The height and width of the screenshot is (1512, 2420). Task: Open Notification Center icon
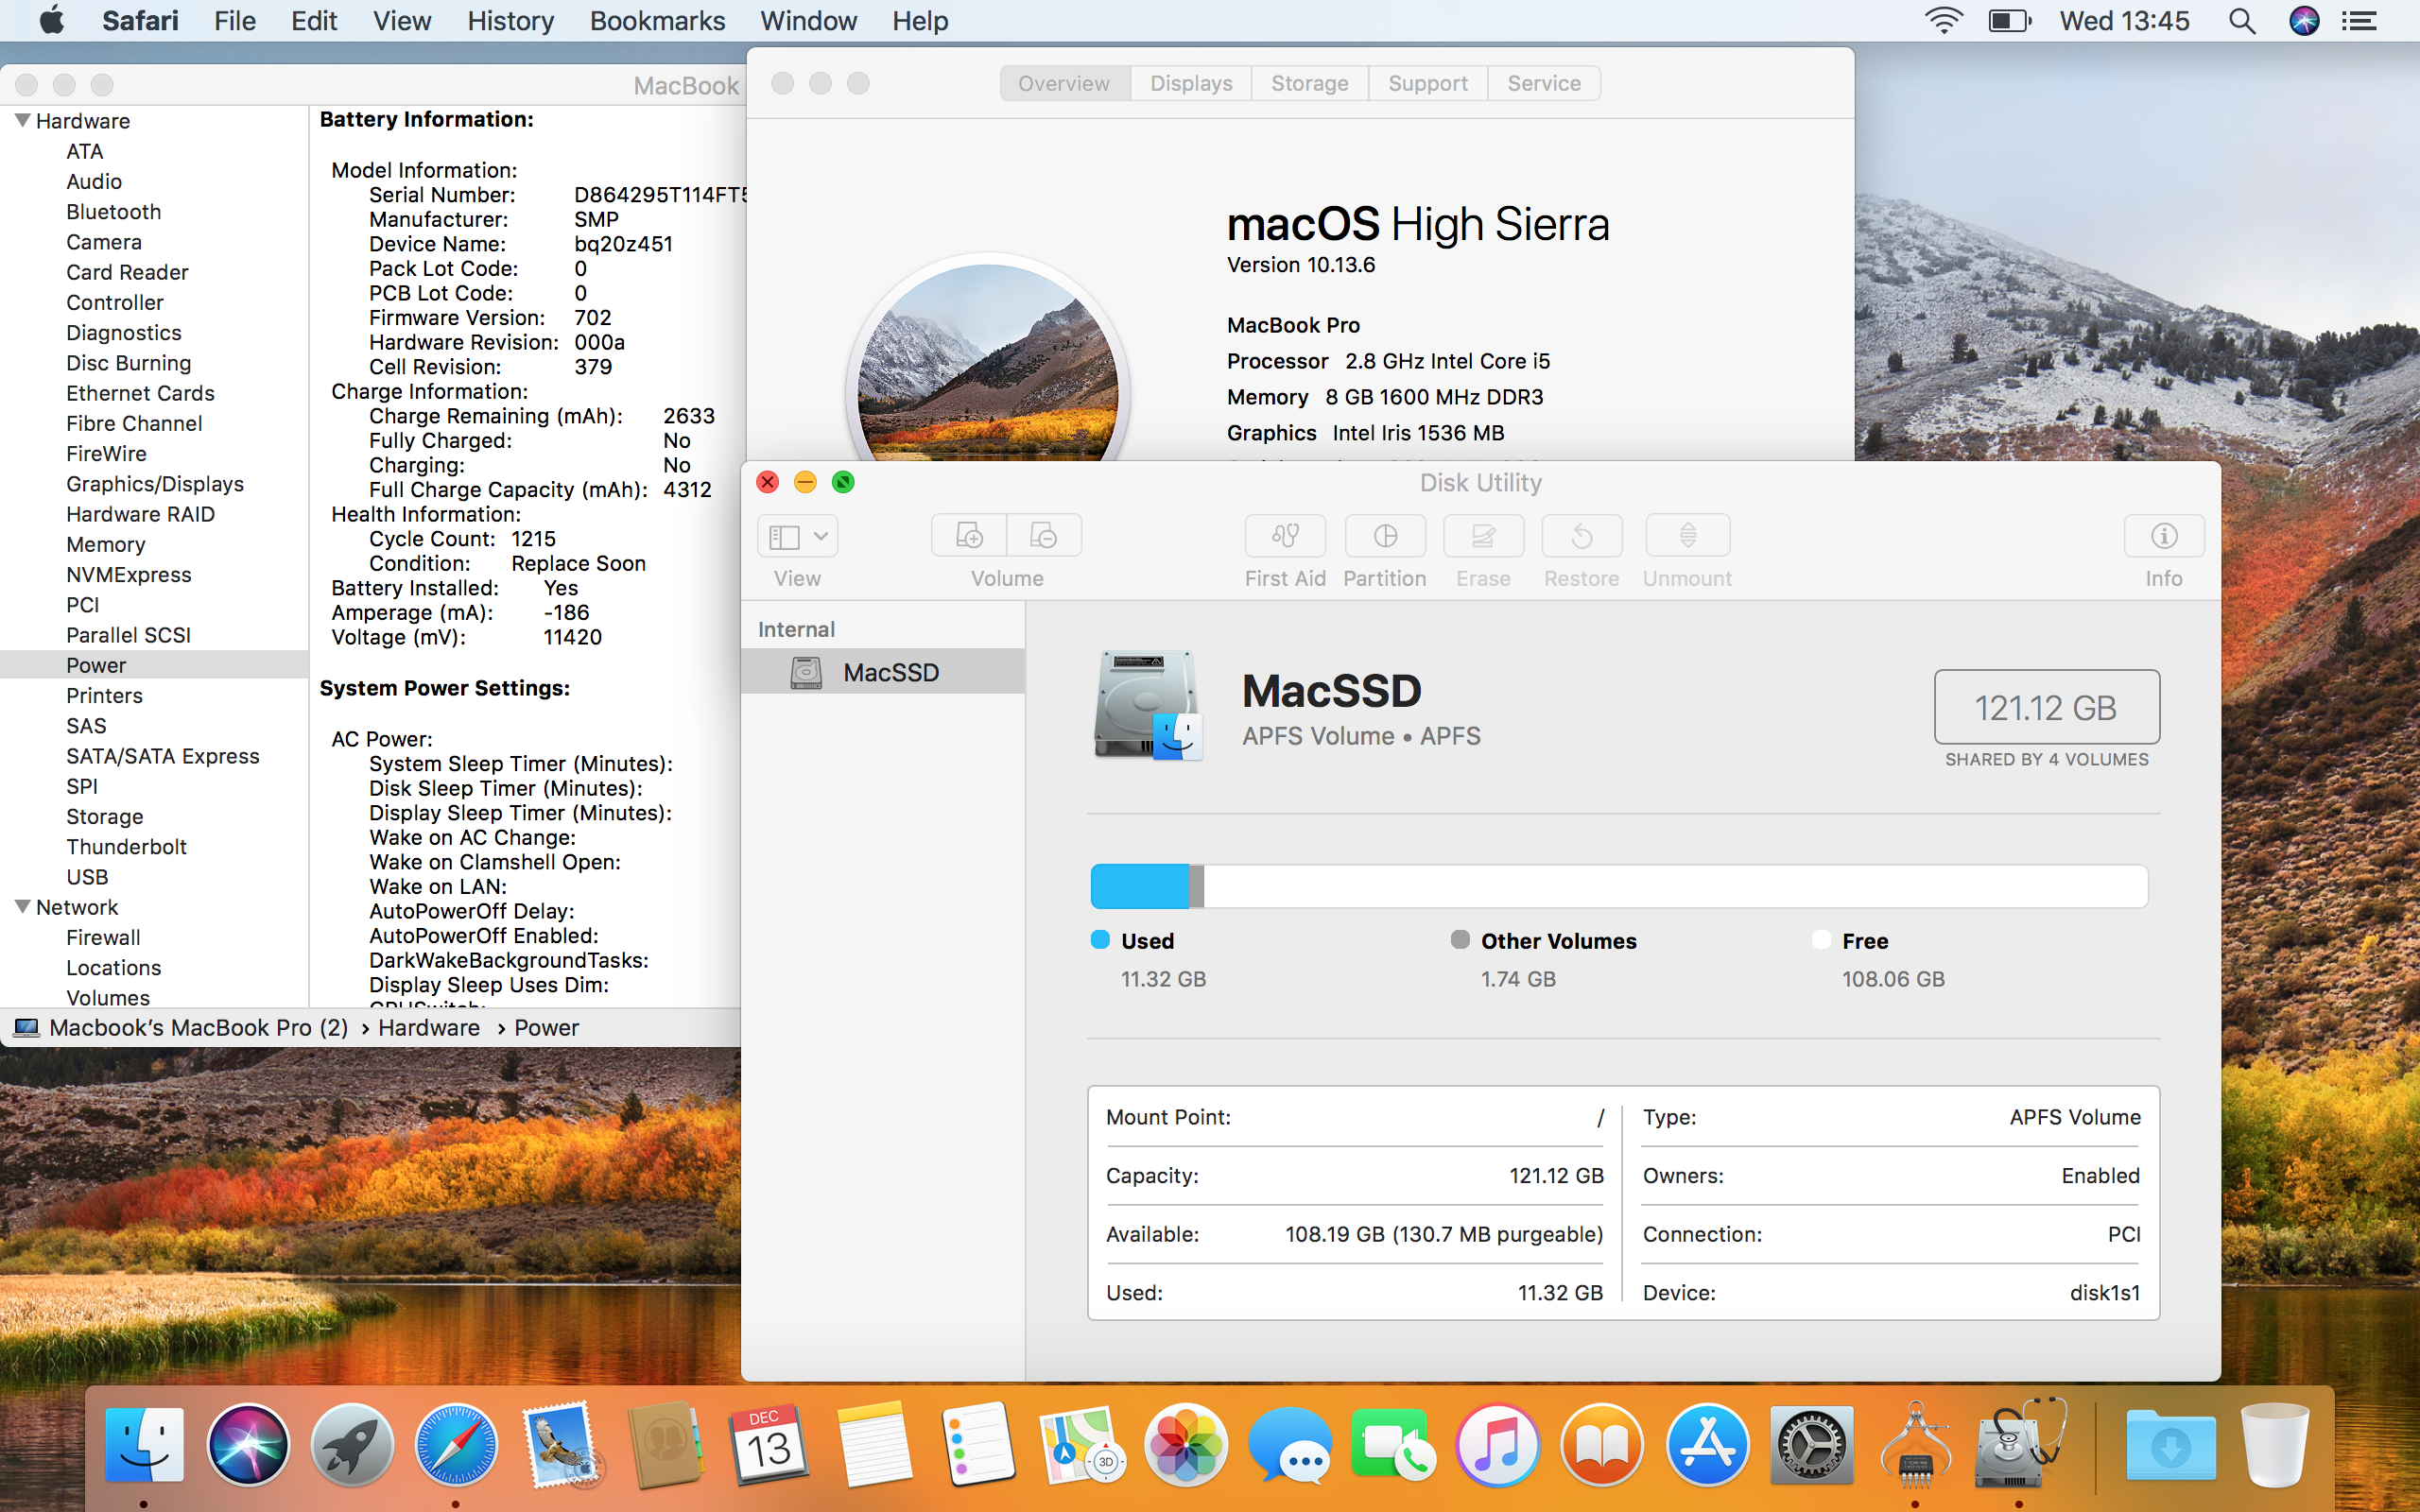[x=2360, y=21]
